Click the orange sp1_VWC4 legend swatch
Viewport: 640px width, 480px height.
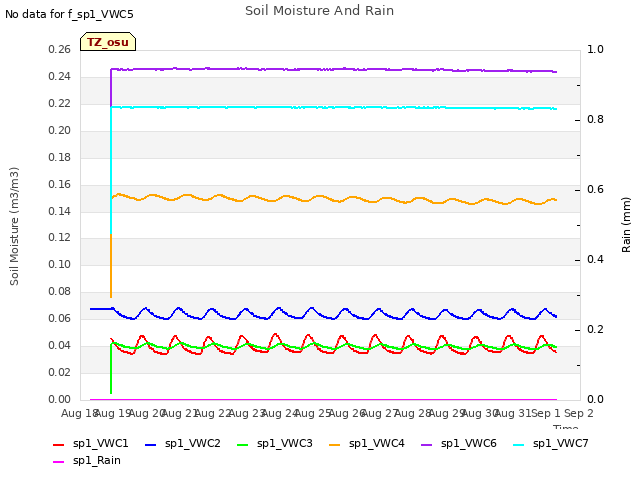tap(335, 444)
